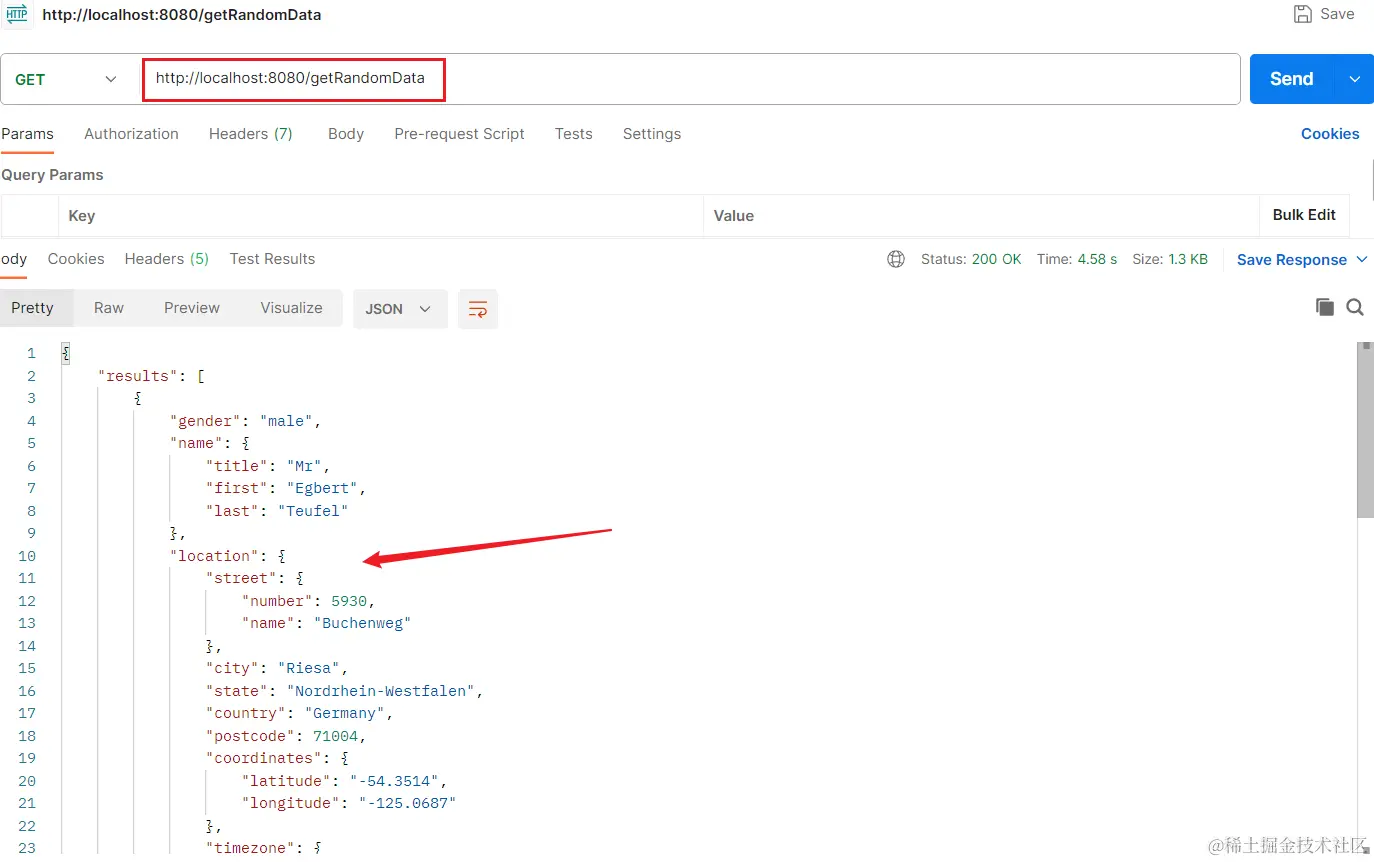Image resolution: width=1374 pixels, height=862 pixels.
Task: Go to the Tests tab
Action: pyautogui.click(x=574, y=134)
